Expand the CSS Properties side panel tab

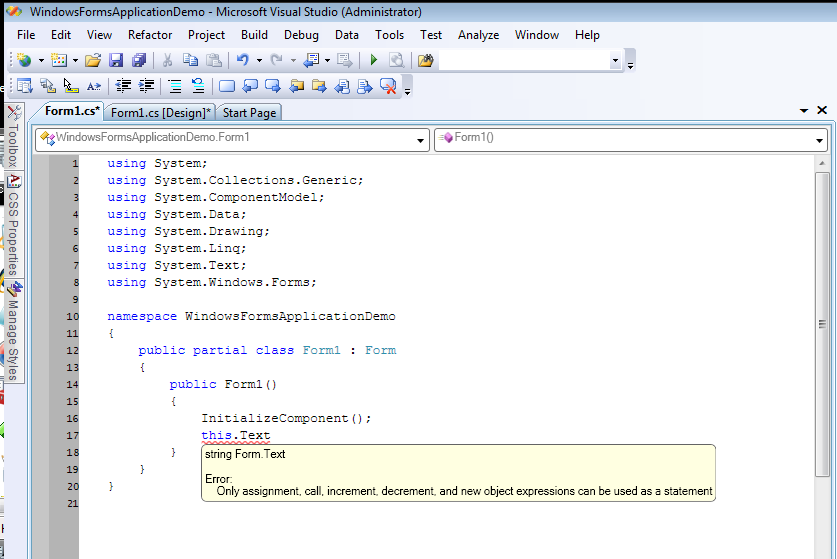[14, 225]
